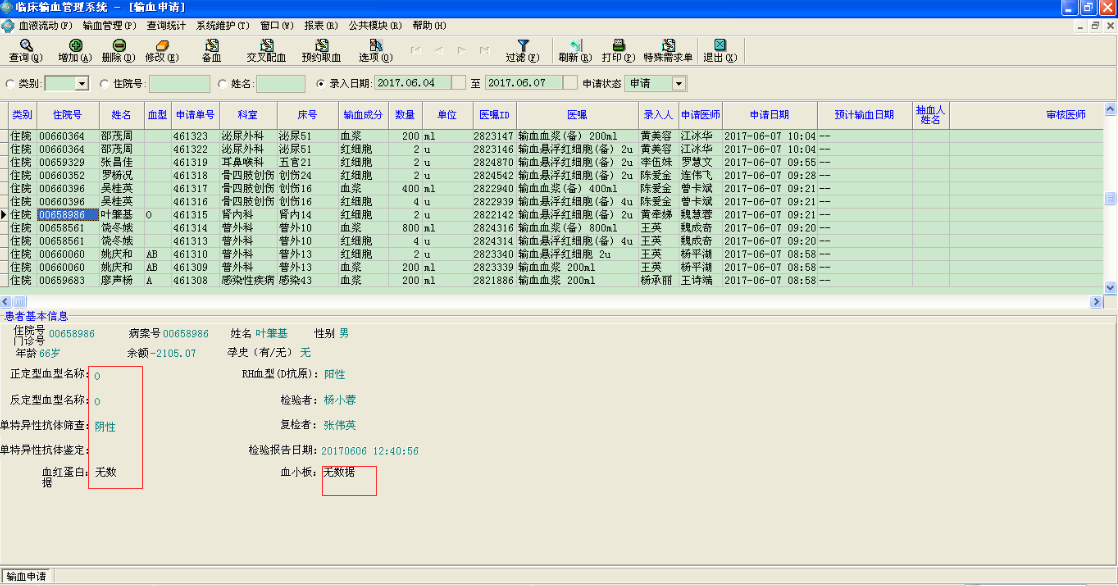The height and width of the screenshot is (586, 1118).
Task: Open the 输血管理 menu
Action: click(109, 26)
